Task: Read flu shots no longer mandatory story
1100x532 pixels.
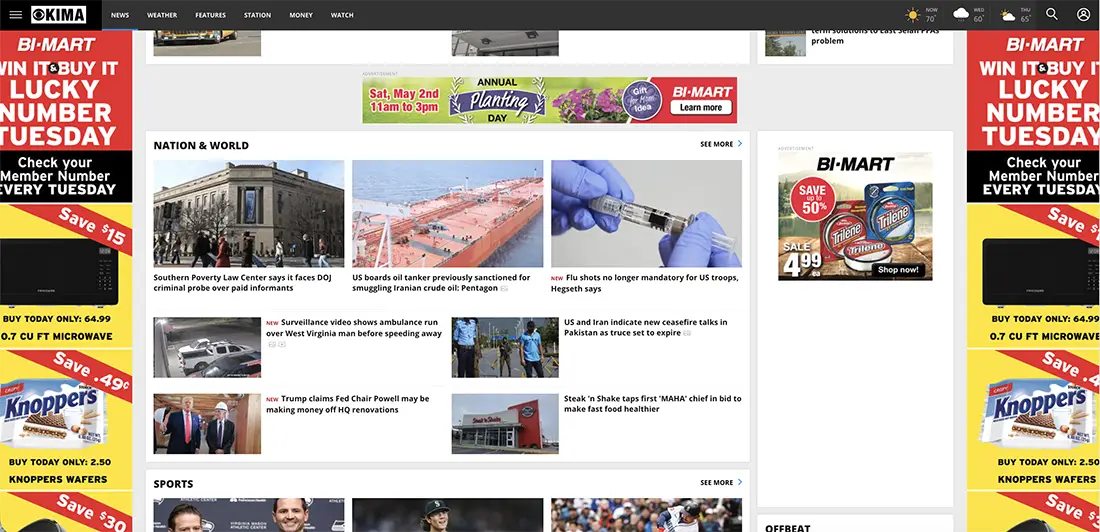Action: 645,283
